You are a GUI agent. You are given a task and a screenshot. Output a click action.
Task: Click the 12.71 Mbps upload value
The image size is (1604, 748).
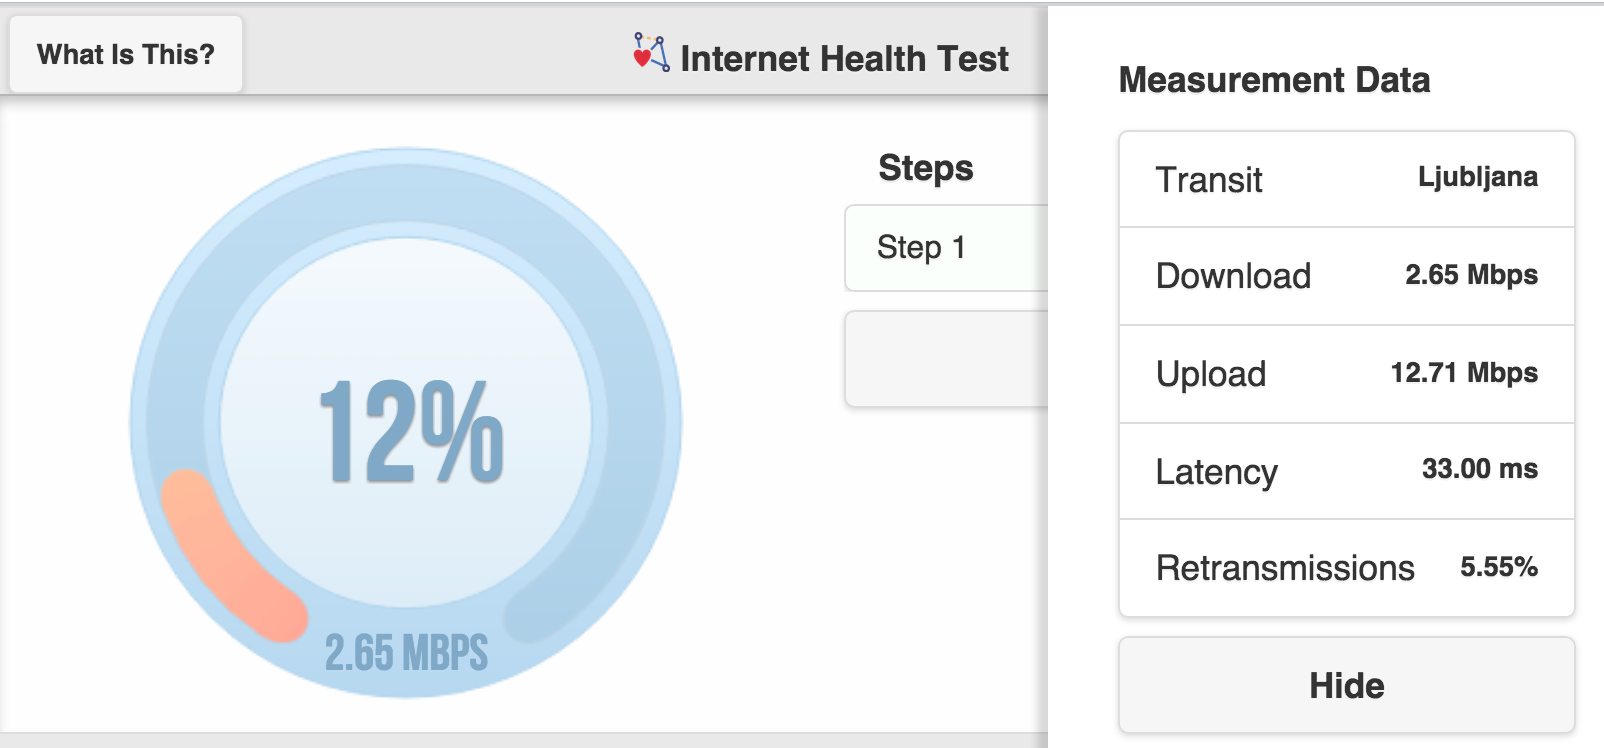click(1464, 373)
